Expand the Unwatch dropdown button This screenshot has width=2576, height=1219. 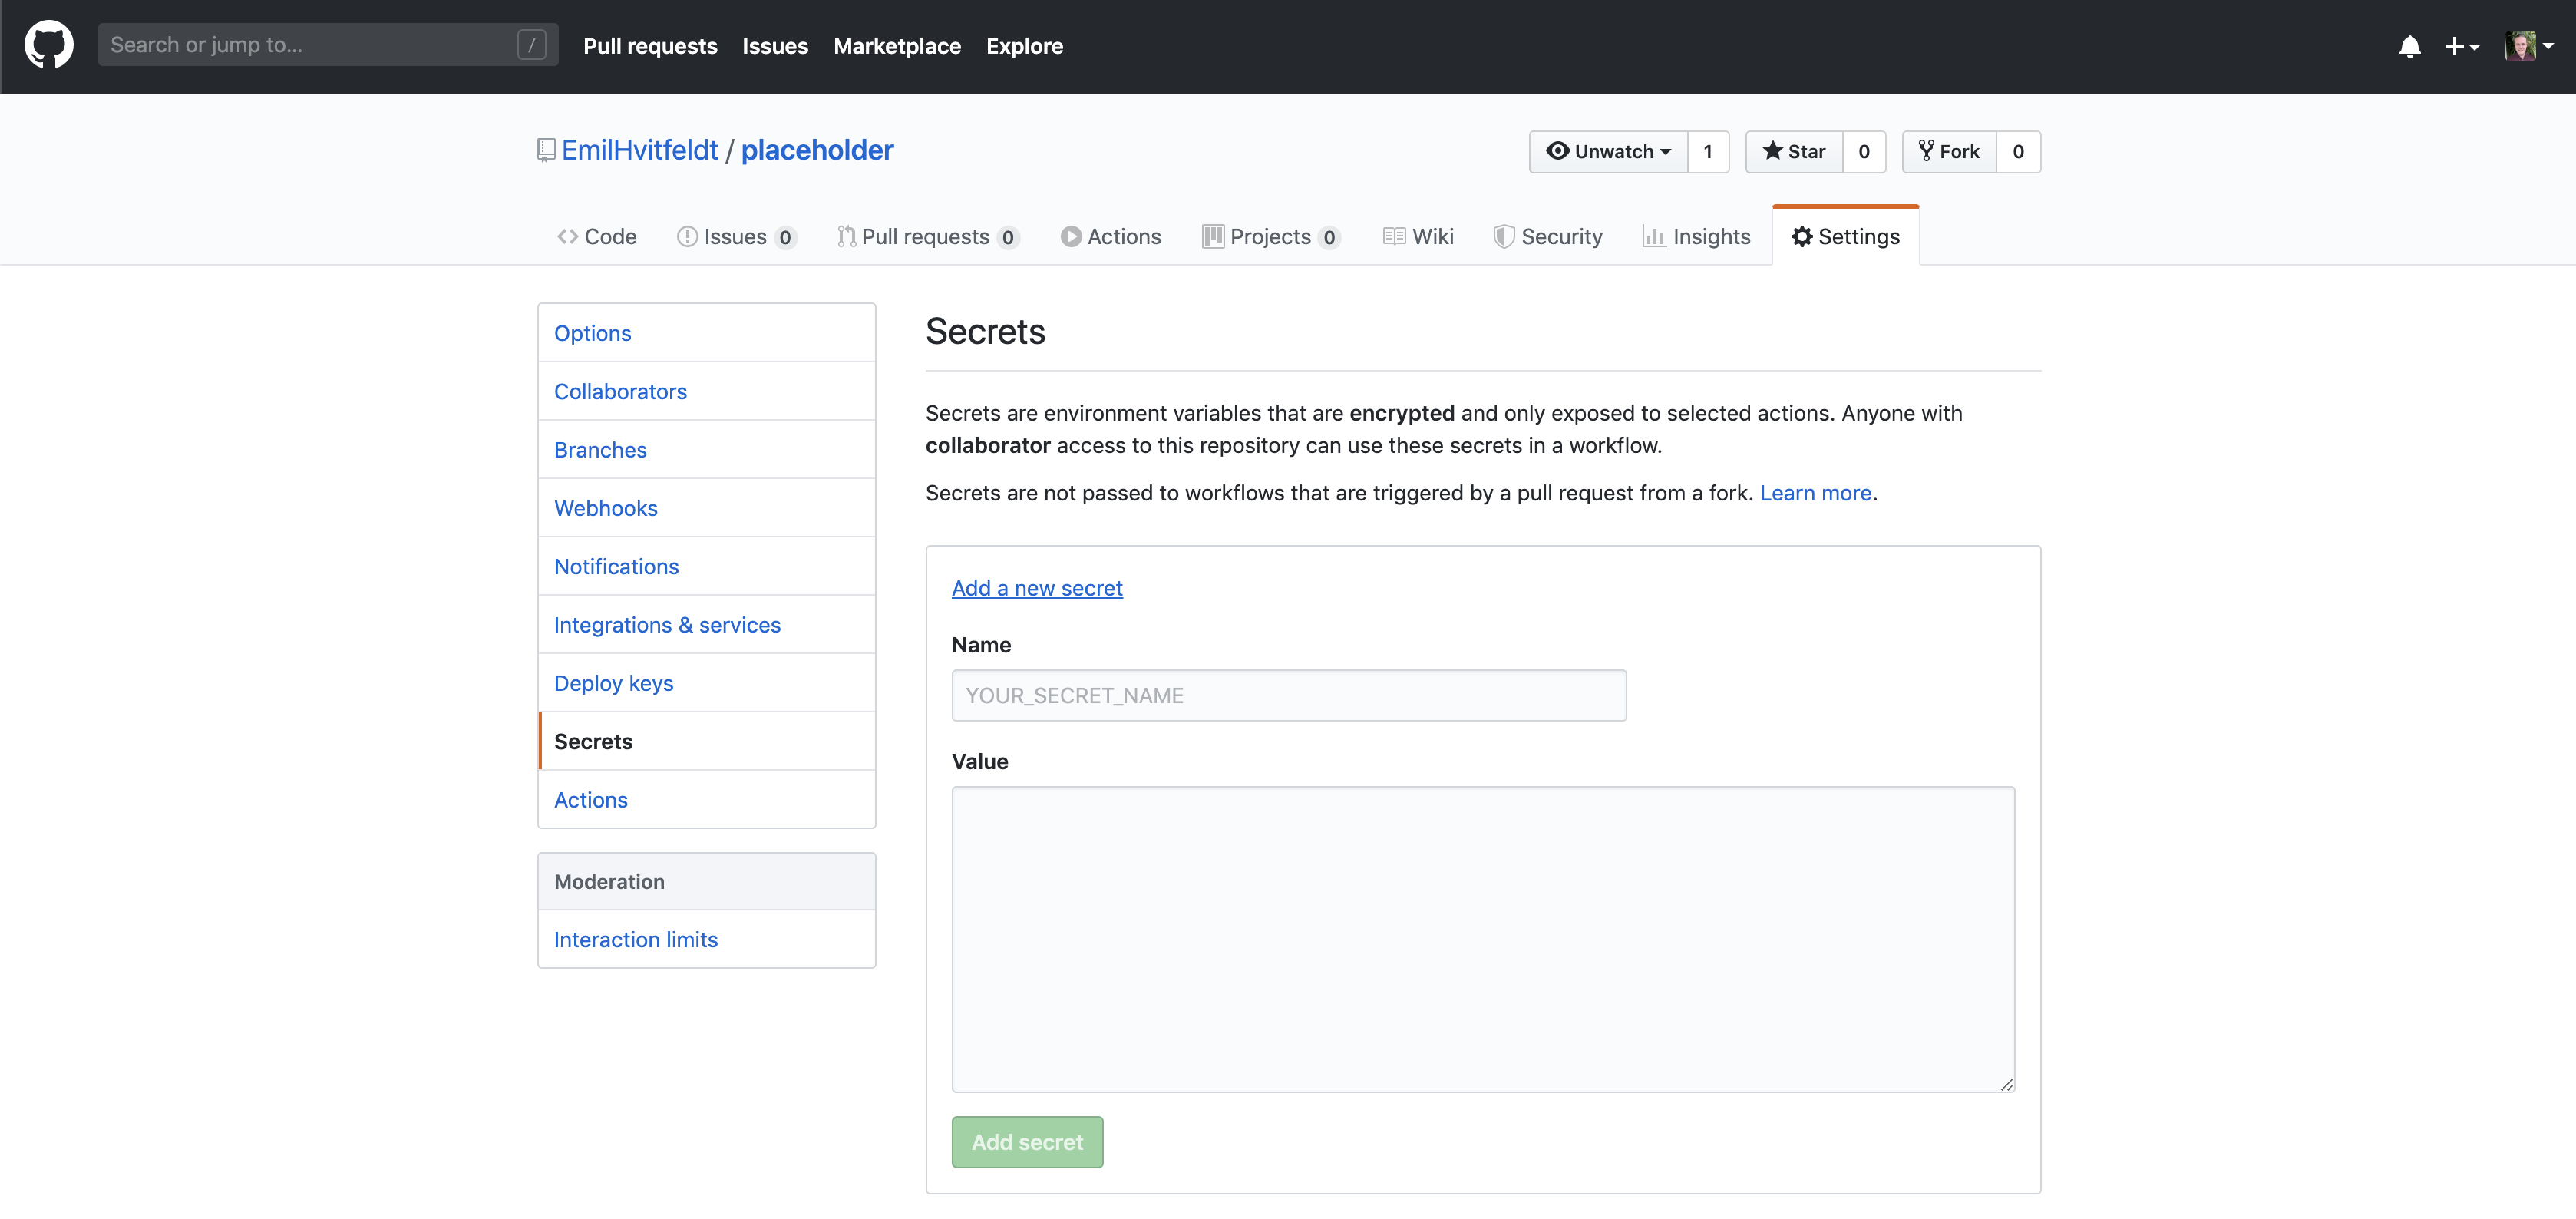coord(1608,151)
